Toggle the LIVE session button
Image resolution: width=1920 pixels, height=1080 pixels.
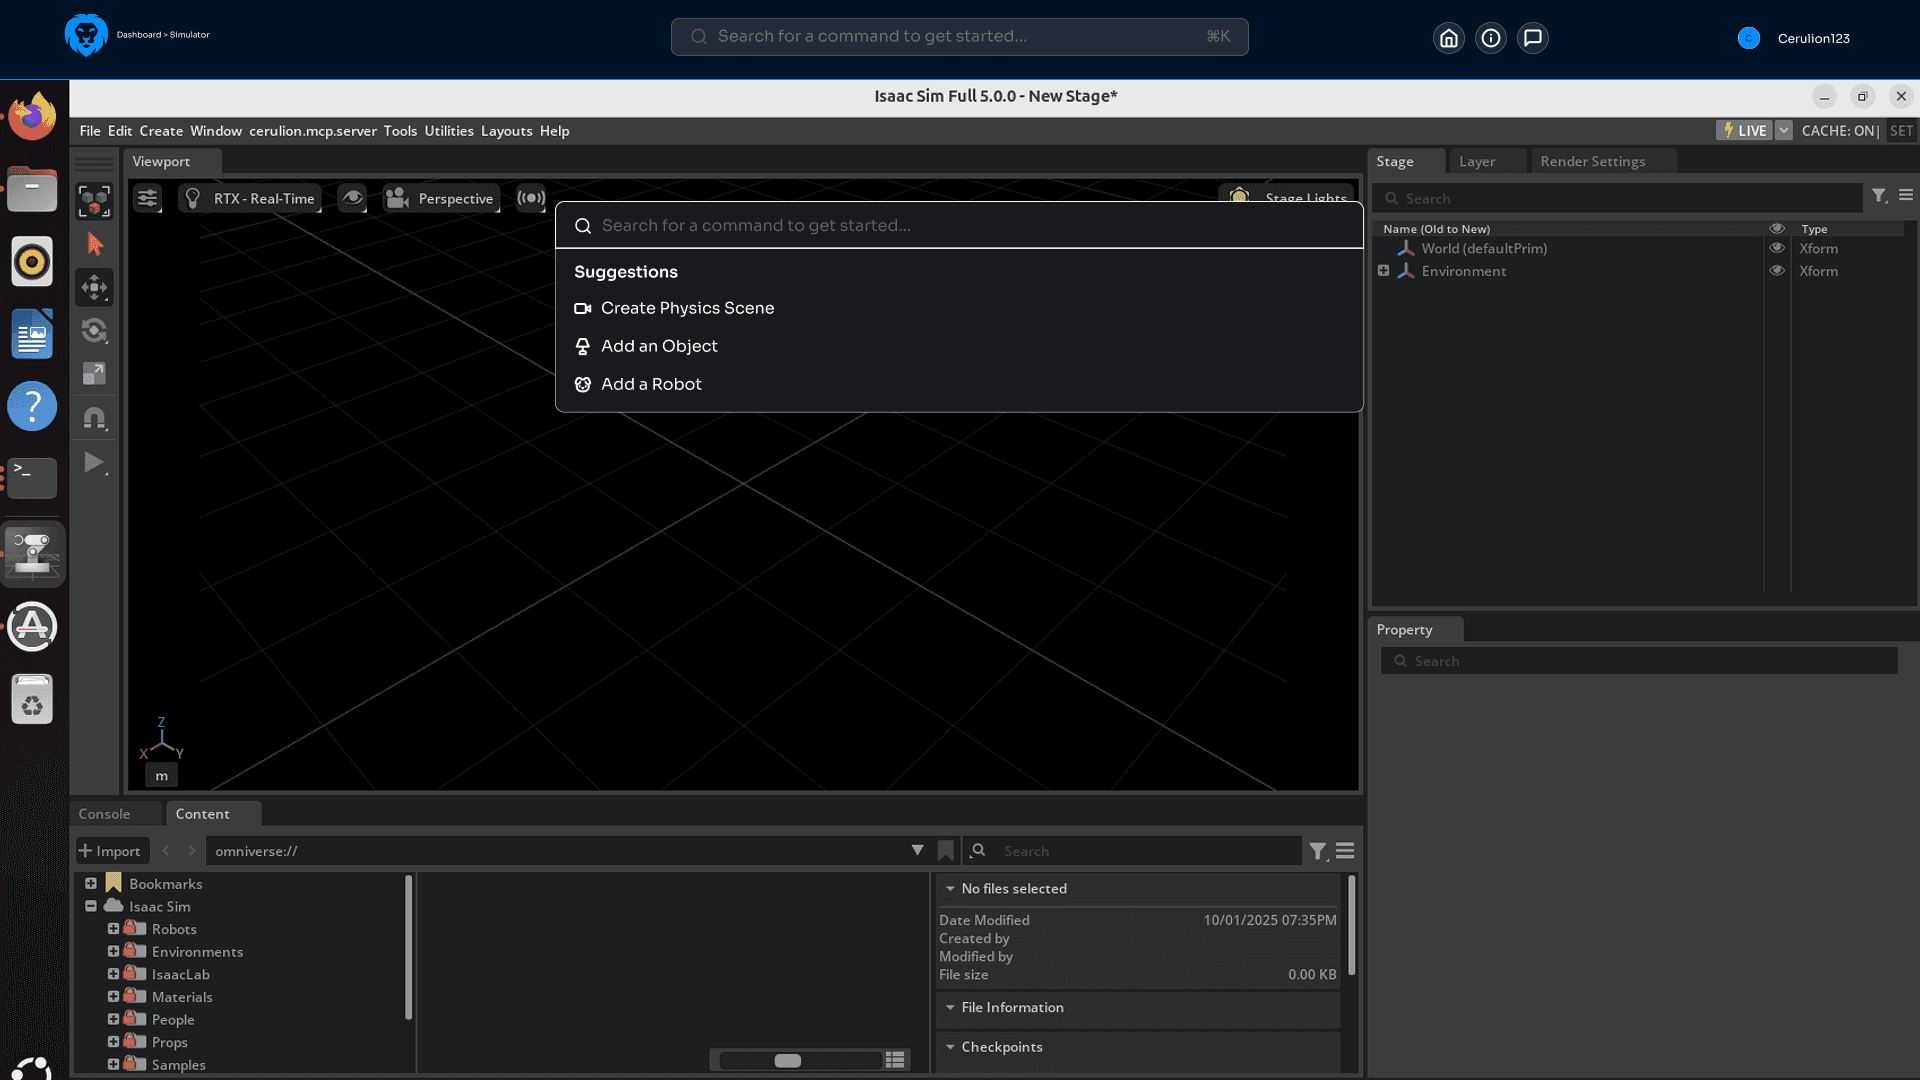[1744, 131]
